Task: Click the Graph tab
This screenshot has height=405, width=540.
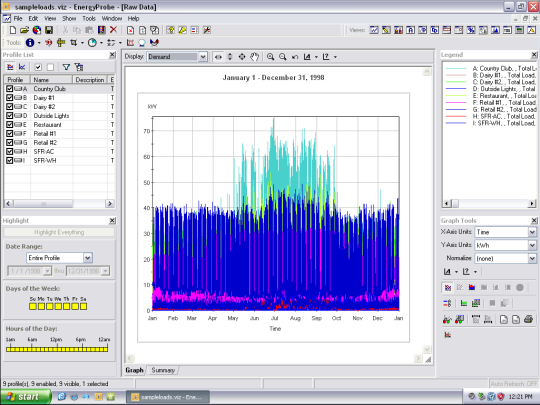Action: (x=134, y=370)
